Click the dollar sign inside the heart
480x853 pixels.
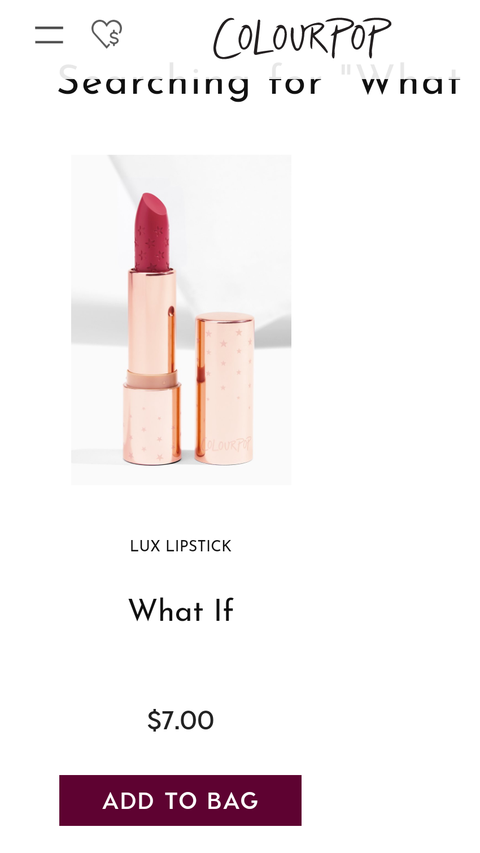point(114,39)
